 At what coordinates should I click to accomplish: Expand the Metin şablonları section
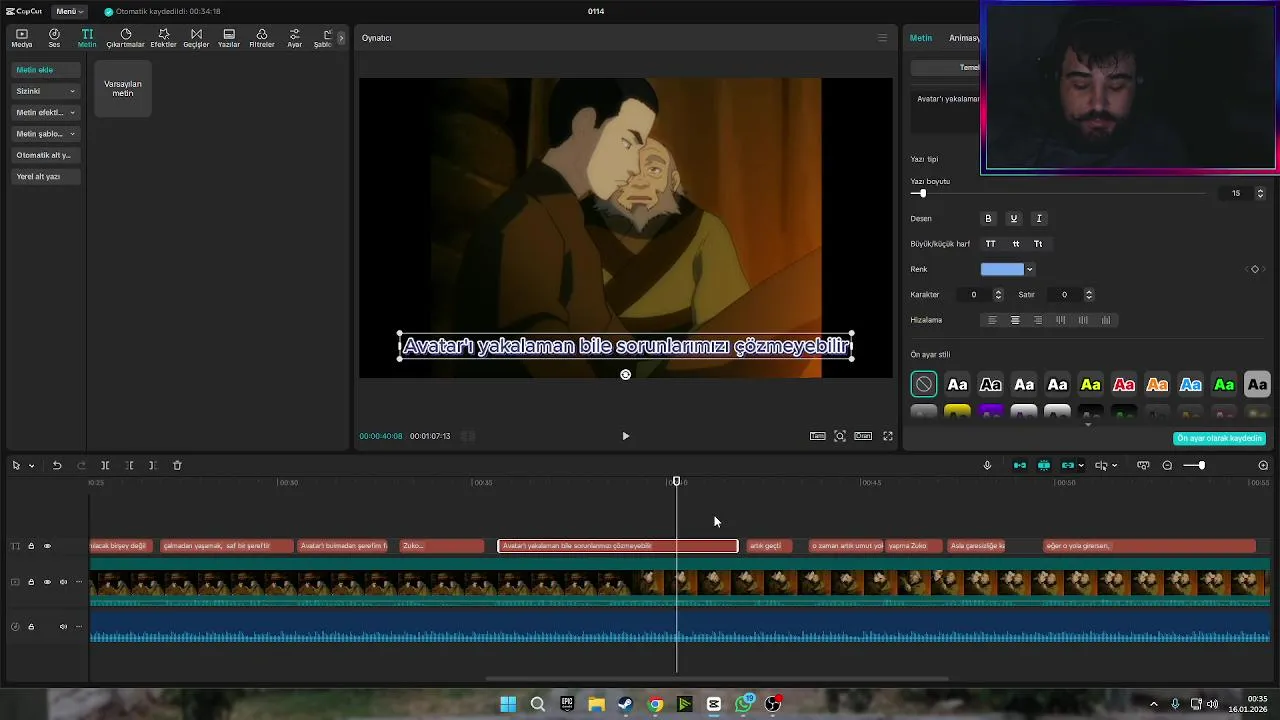[x=46, y=133]
